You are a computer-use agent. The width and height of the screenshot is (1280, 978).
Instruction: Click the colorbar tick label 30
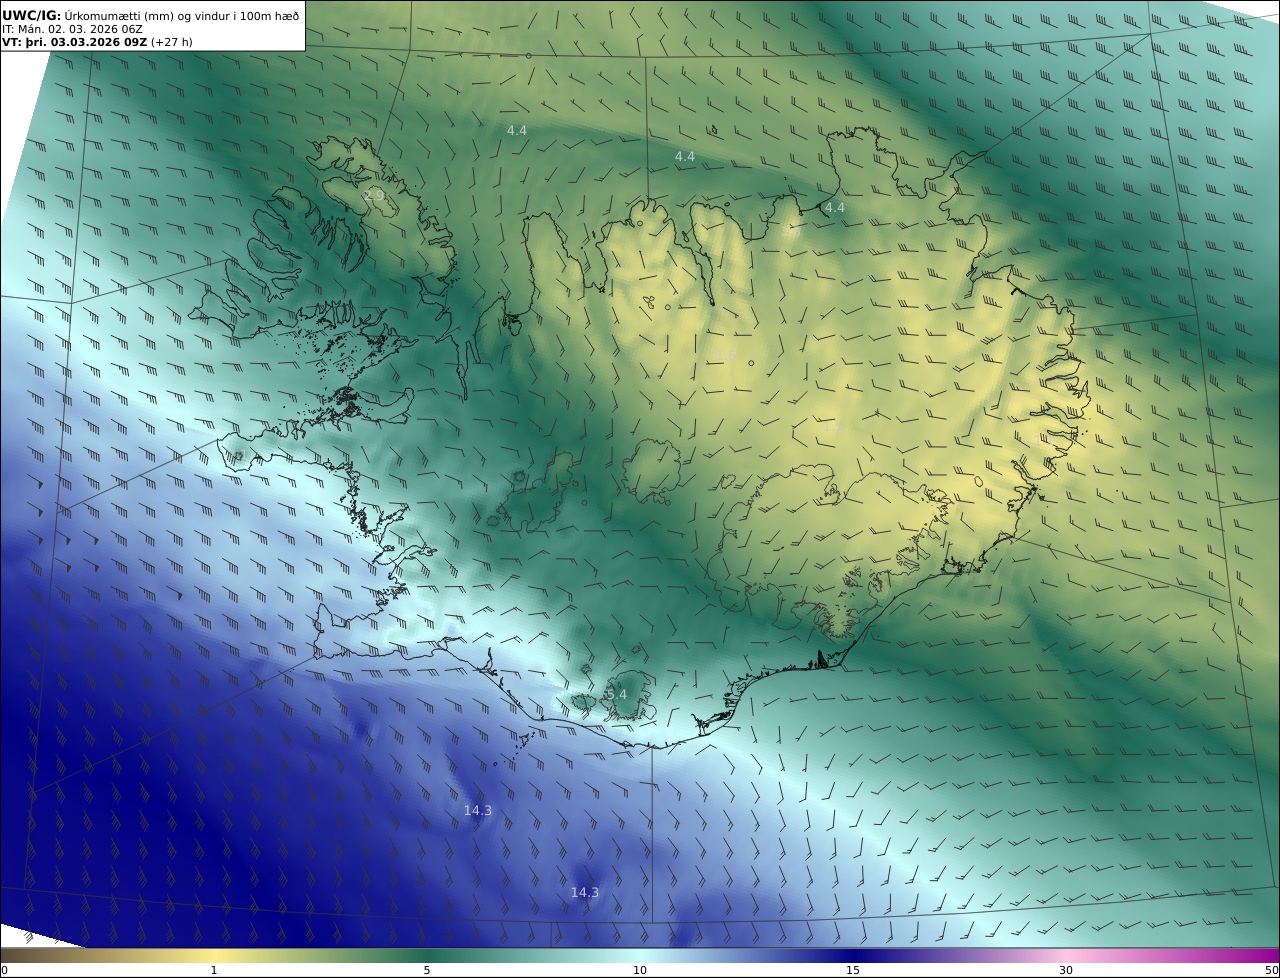tap(1066, 970)
